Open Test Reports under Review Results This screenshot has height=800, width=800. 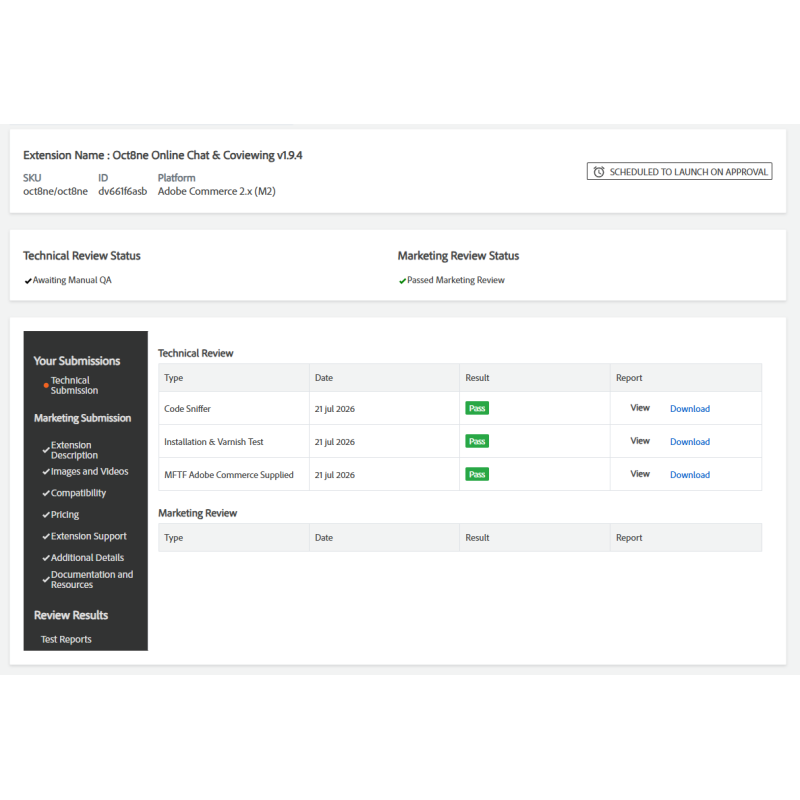(x=66, y=639)
